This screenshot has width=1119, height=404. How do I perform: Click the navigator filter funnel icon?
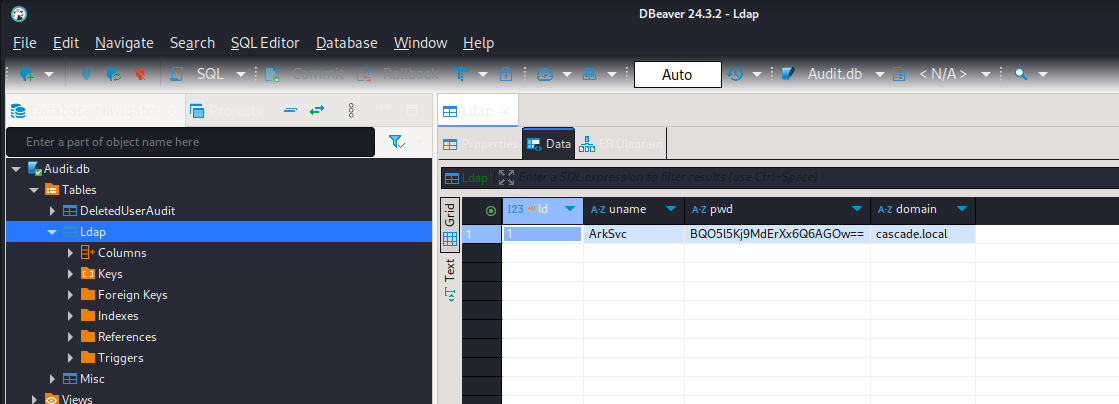coord(395,143)
